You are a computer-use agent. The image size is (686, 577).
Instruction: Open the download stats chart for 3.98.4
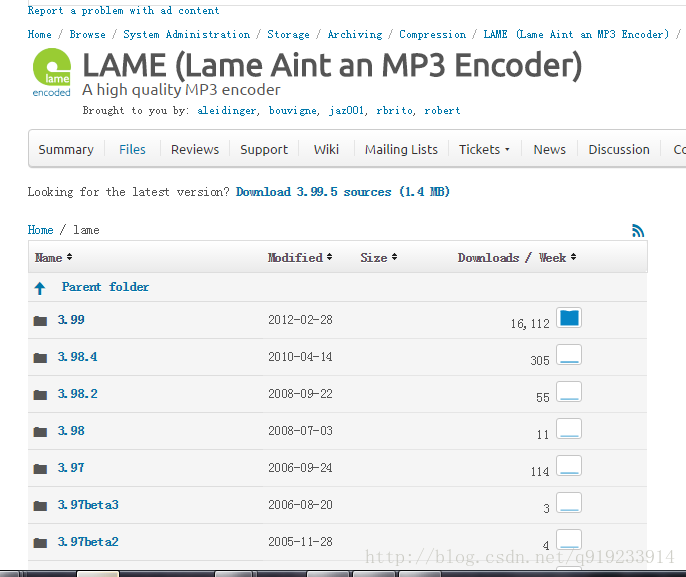(569, 354)
